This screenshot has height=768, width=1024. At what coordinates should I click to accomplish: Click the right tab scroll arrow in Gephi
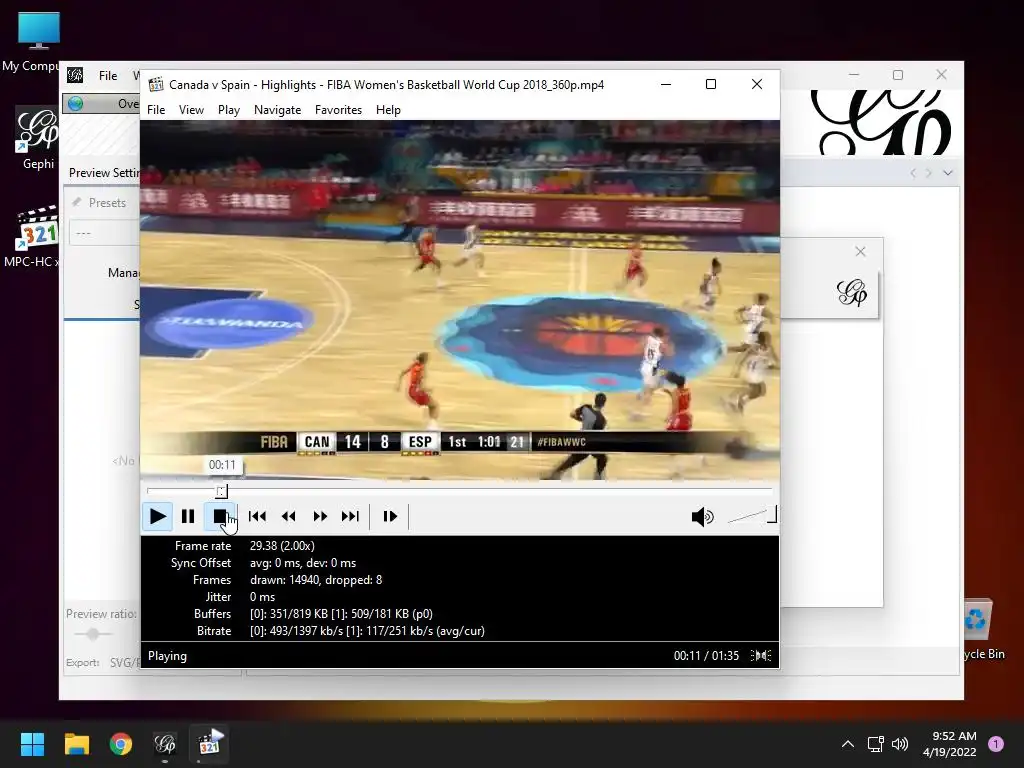coord(929,173)
